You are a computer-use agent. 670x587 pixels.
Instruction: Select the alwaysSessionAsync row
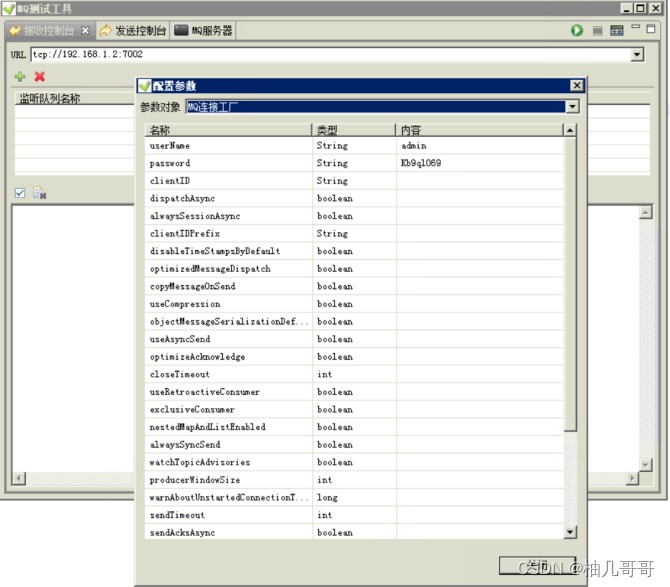coord(354,216)
